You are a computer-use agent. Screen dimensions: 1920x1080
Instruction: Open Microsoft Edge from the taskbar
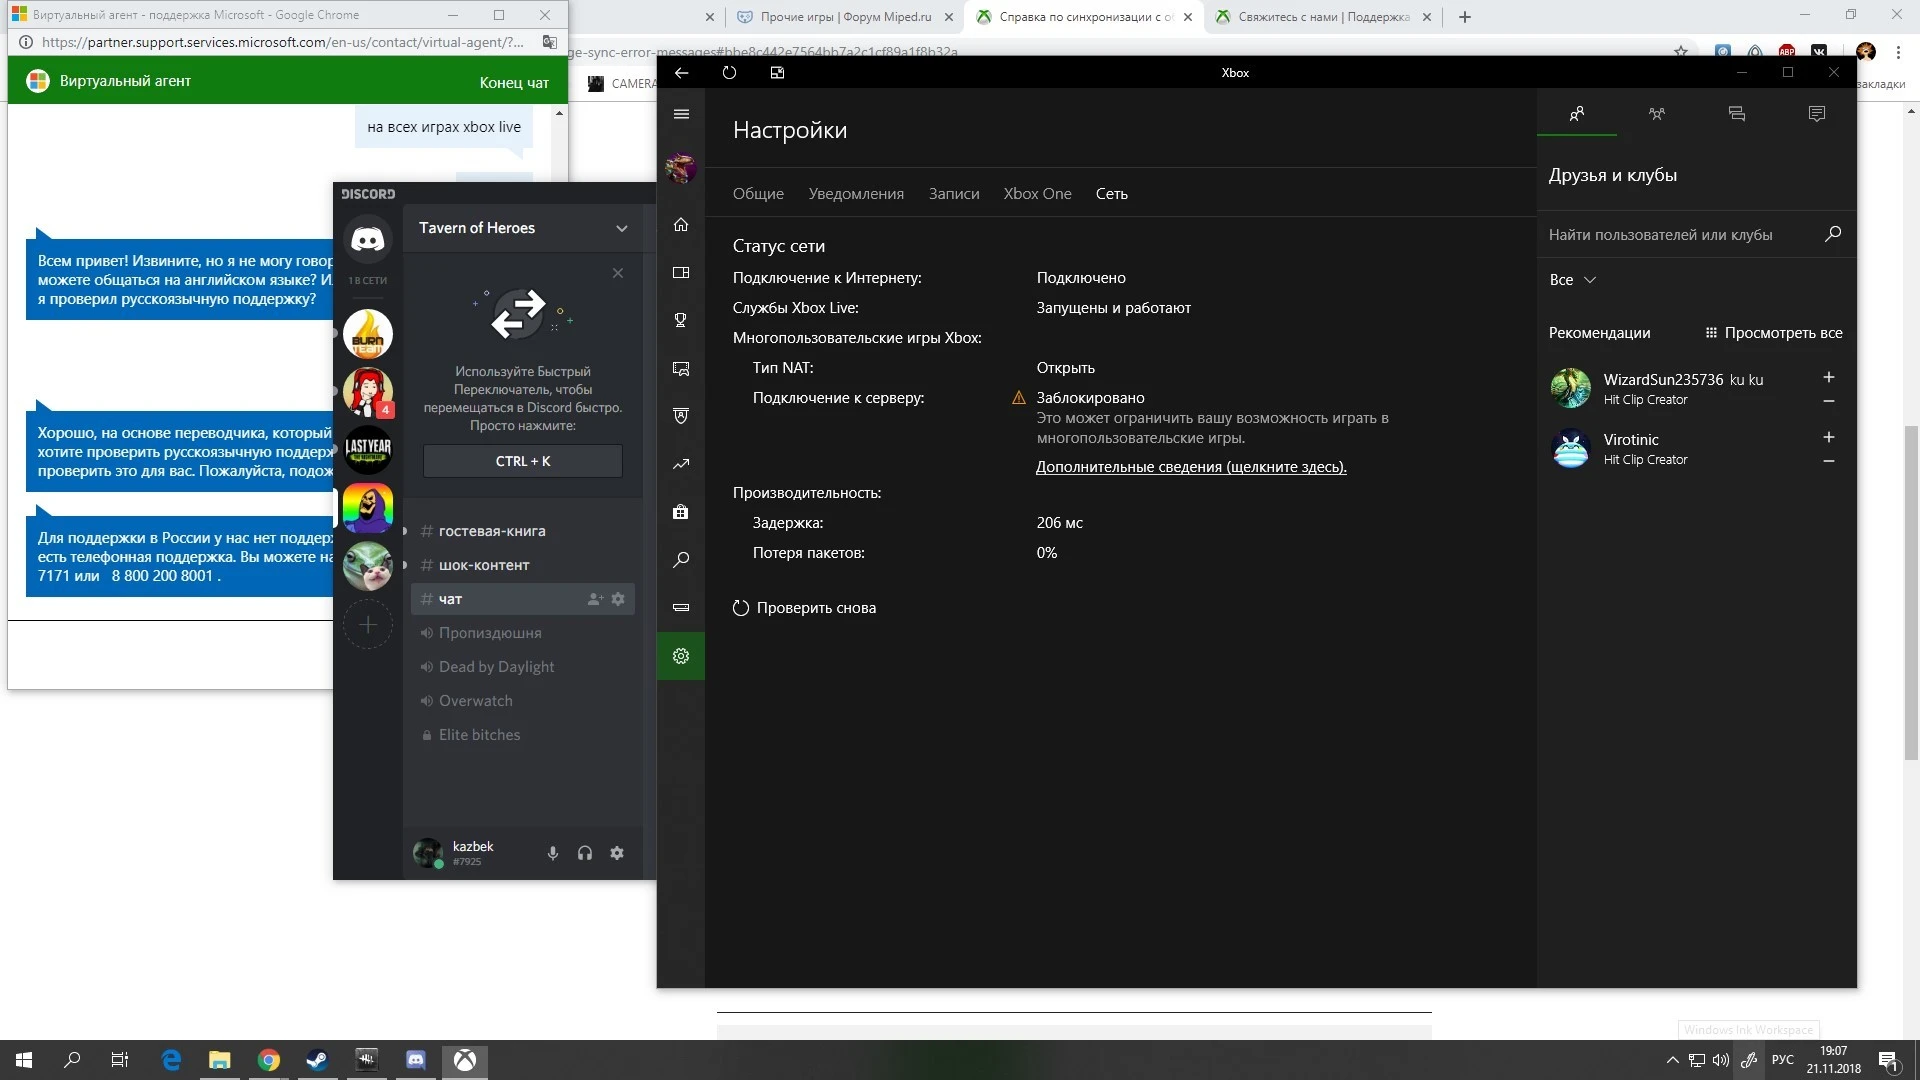click(x=171, y=1060)
